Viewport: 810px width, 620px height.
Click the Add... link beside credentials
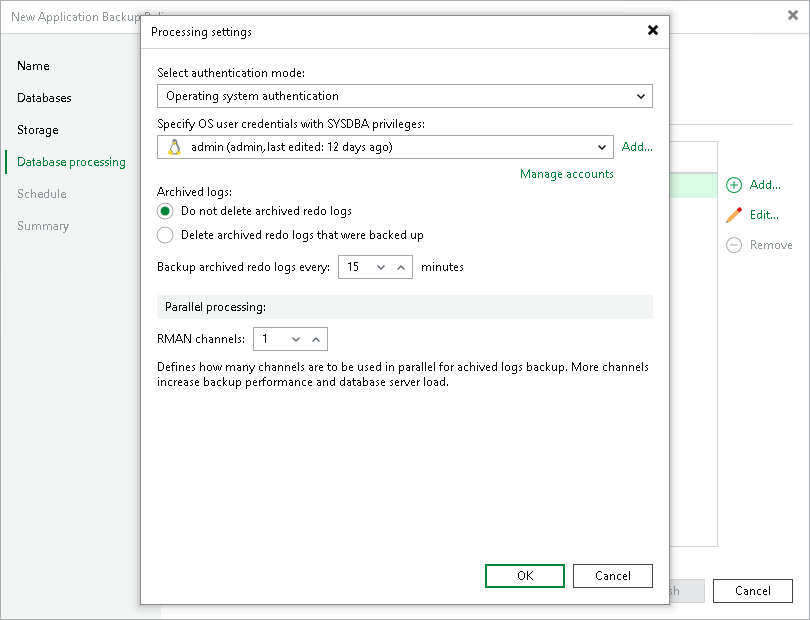click(x=637, y=146)
